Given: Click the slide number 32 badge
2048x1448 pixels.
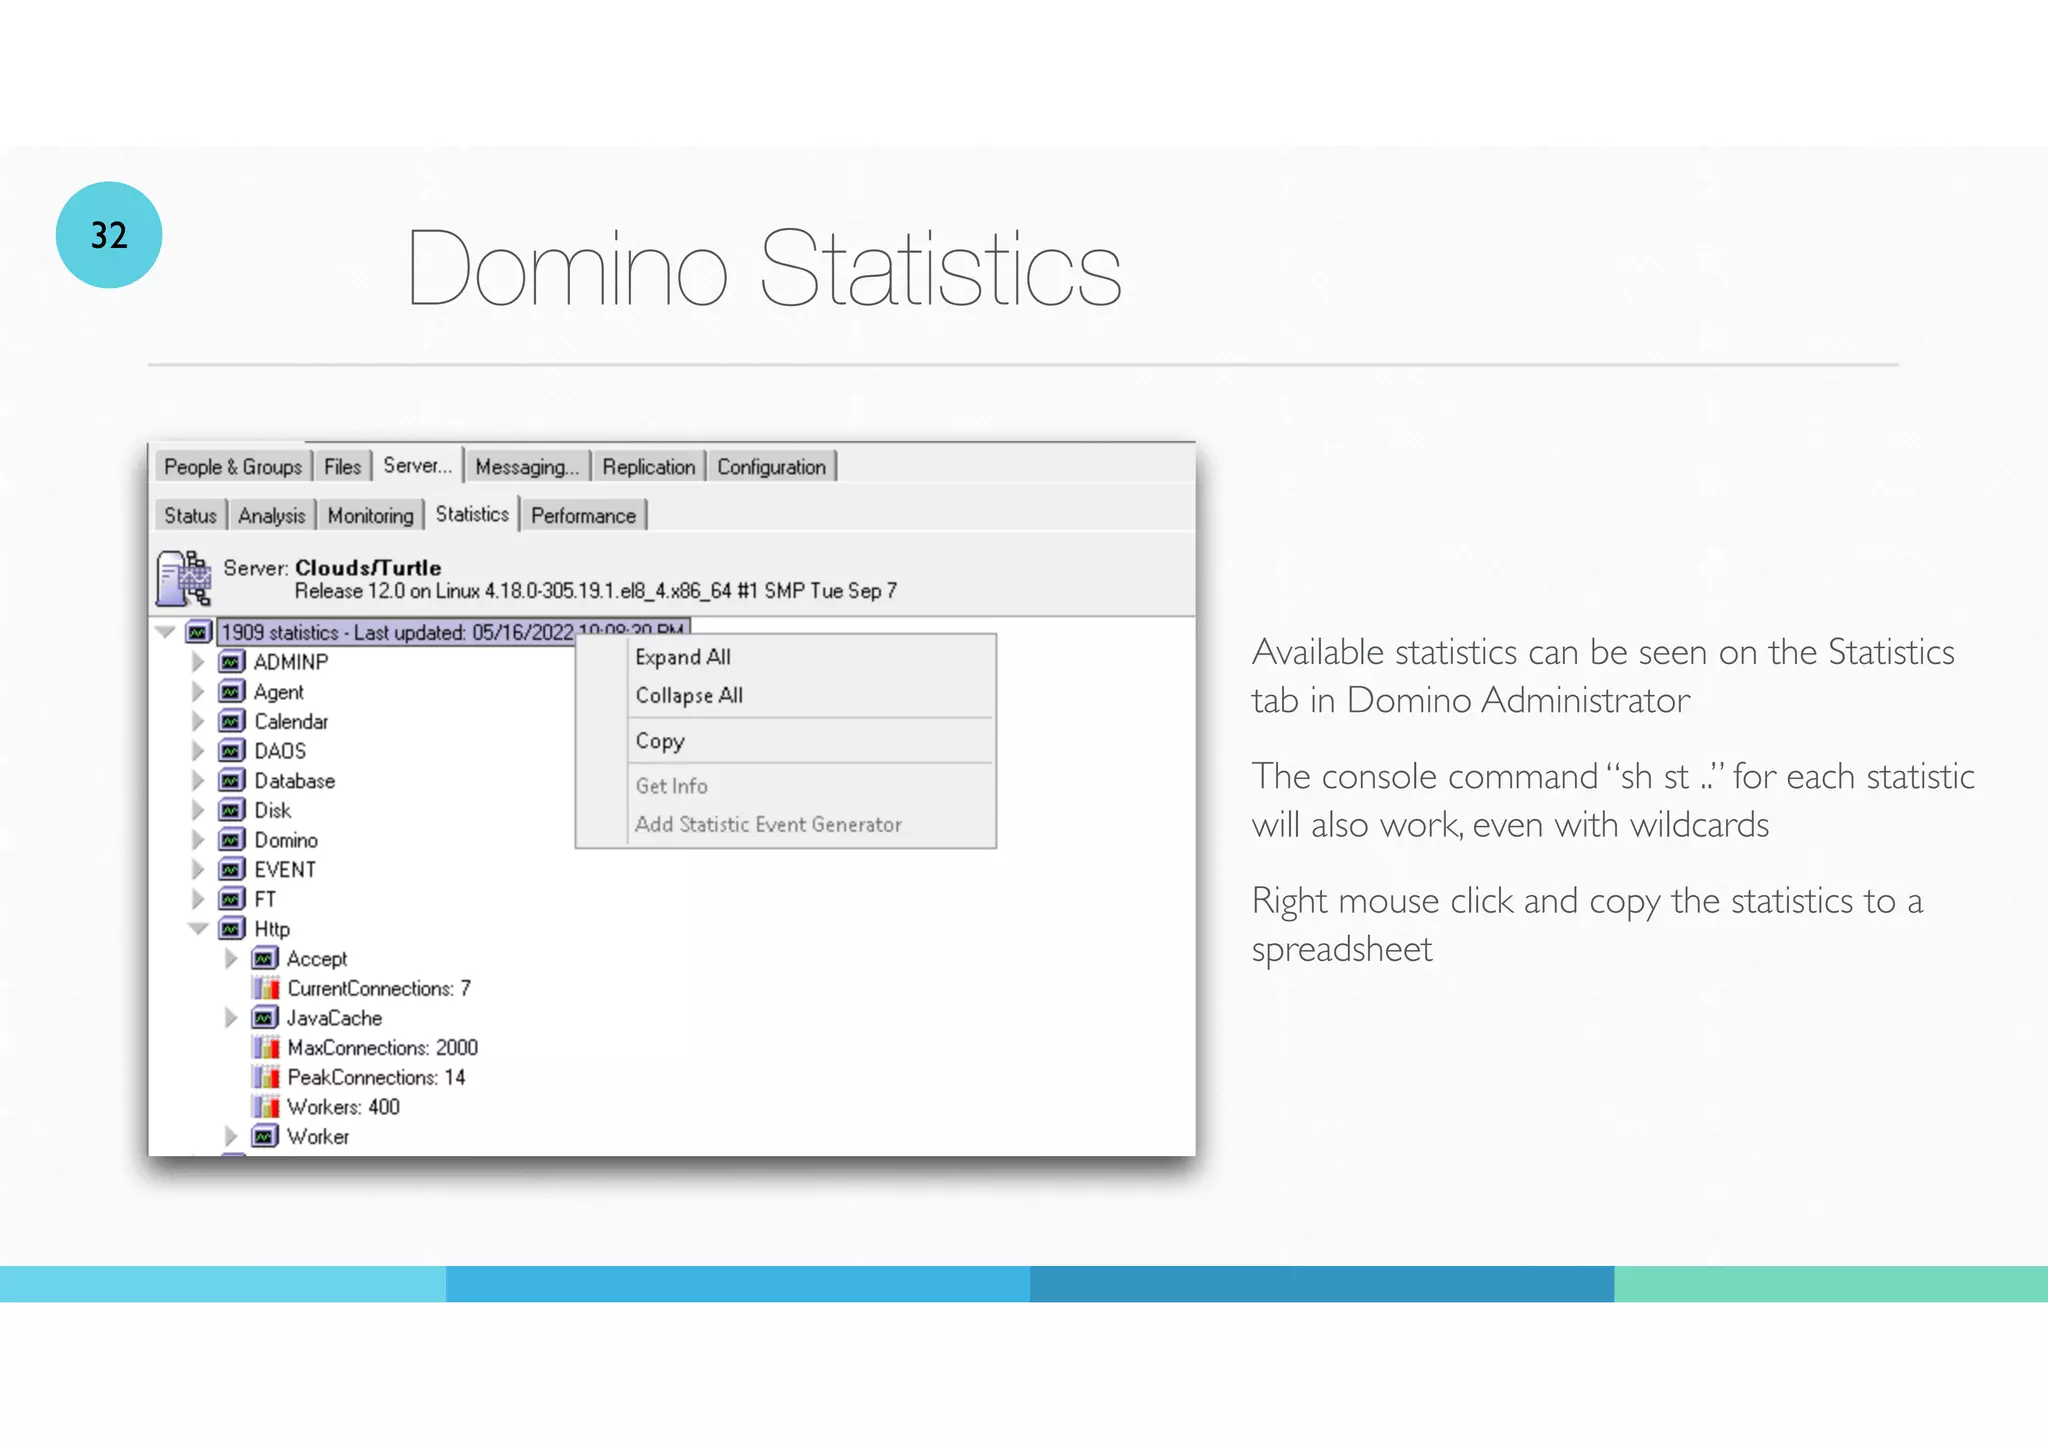Looking at the screenshot, I should [109, 235].
